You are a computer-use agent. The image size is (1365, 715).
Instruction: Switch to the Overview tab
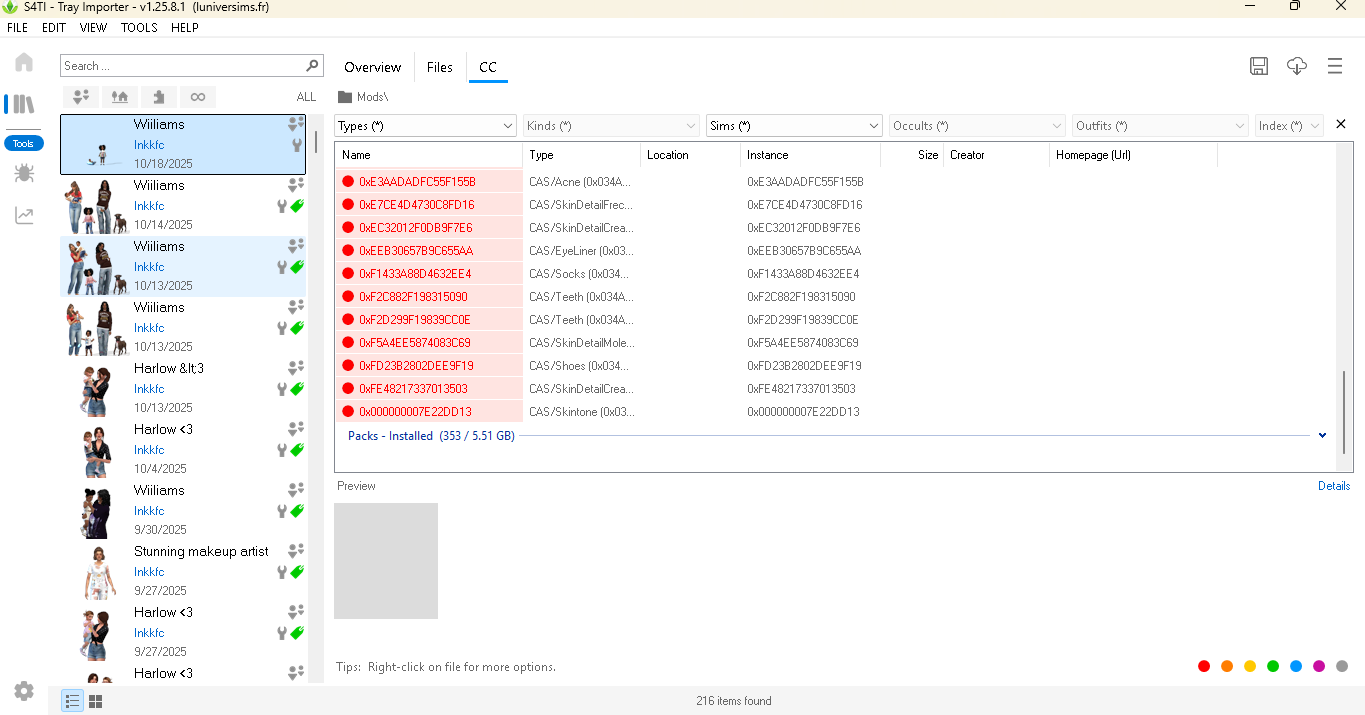(x=372, y=67)
